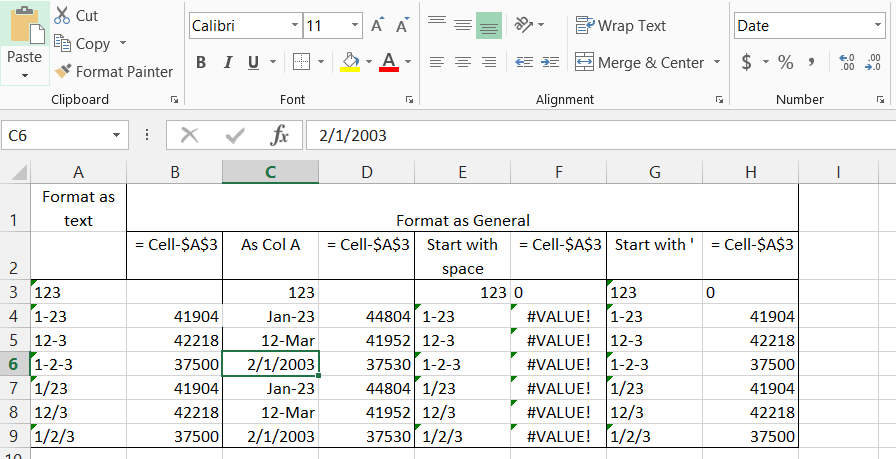This screenshot has height=459, width=896.
Task: Open the Calibri font name dropdown
Action: tap(294, 25)
